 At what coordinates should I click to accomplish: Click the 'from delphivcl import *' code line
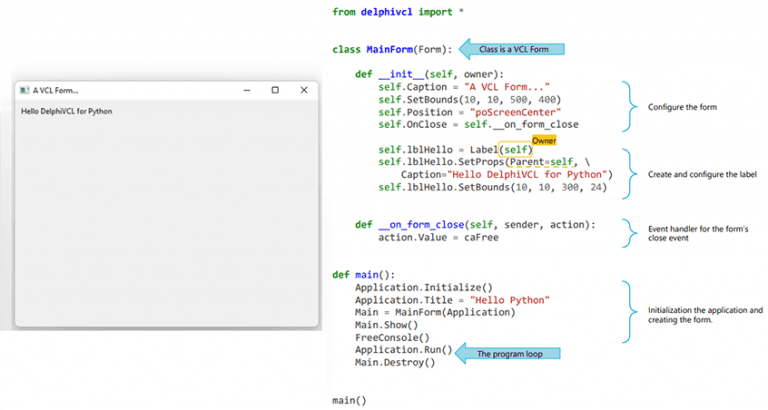point(398,12)
